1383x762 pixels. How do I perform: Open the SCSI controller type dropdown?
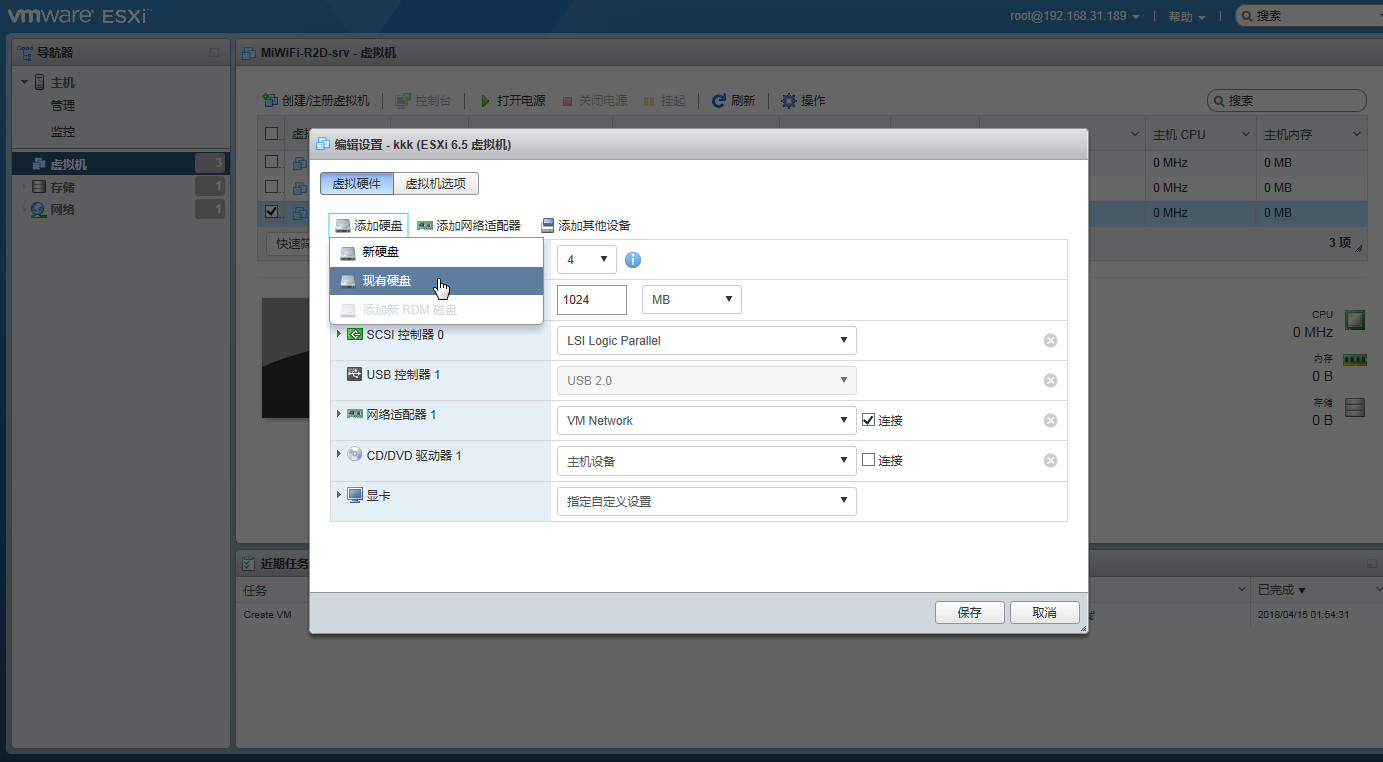[706, 340]
